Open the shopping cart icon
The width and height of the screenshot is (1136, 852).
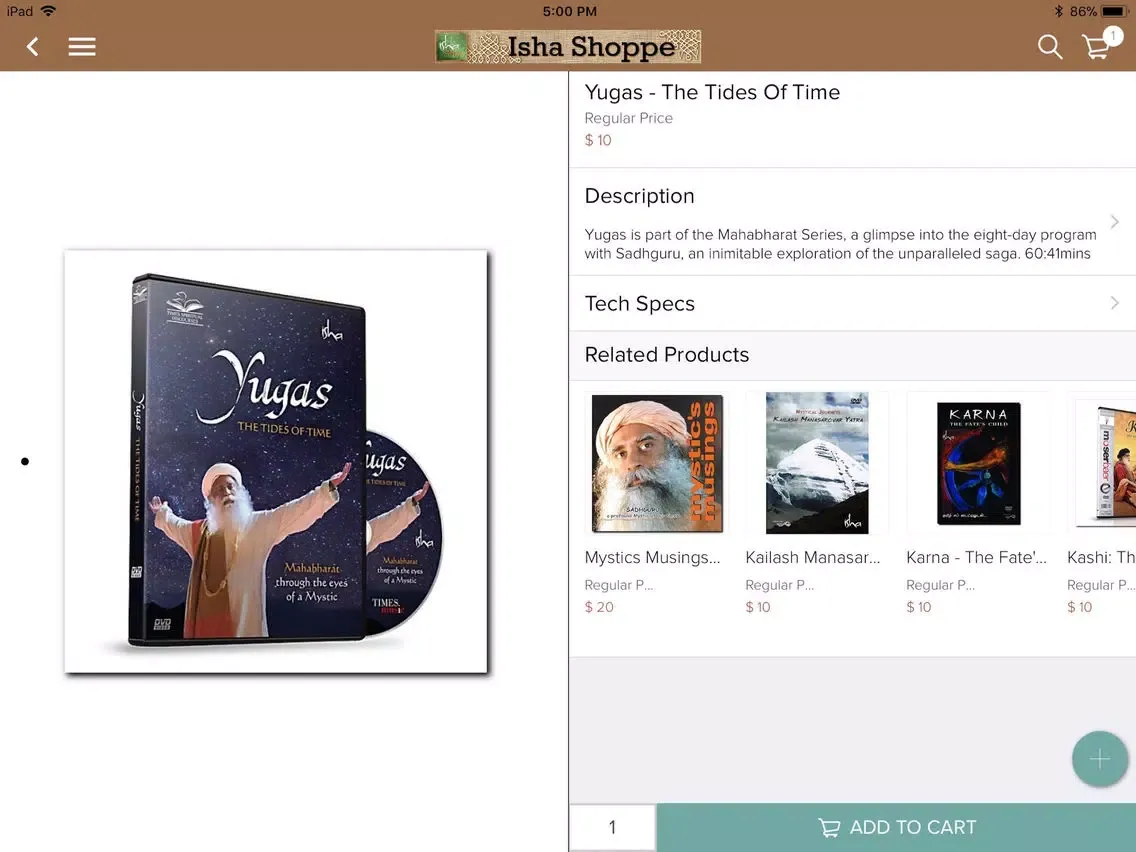click(1096, 48)
